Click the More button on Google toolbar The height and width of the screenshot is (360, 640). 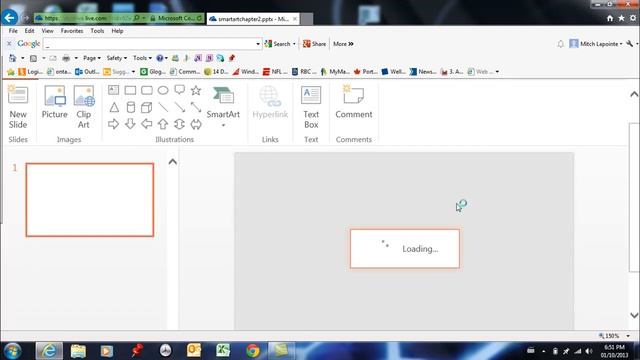click(343, 44)
